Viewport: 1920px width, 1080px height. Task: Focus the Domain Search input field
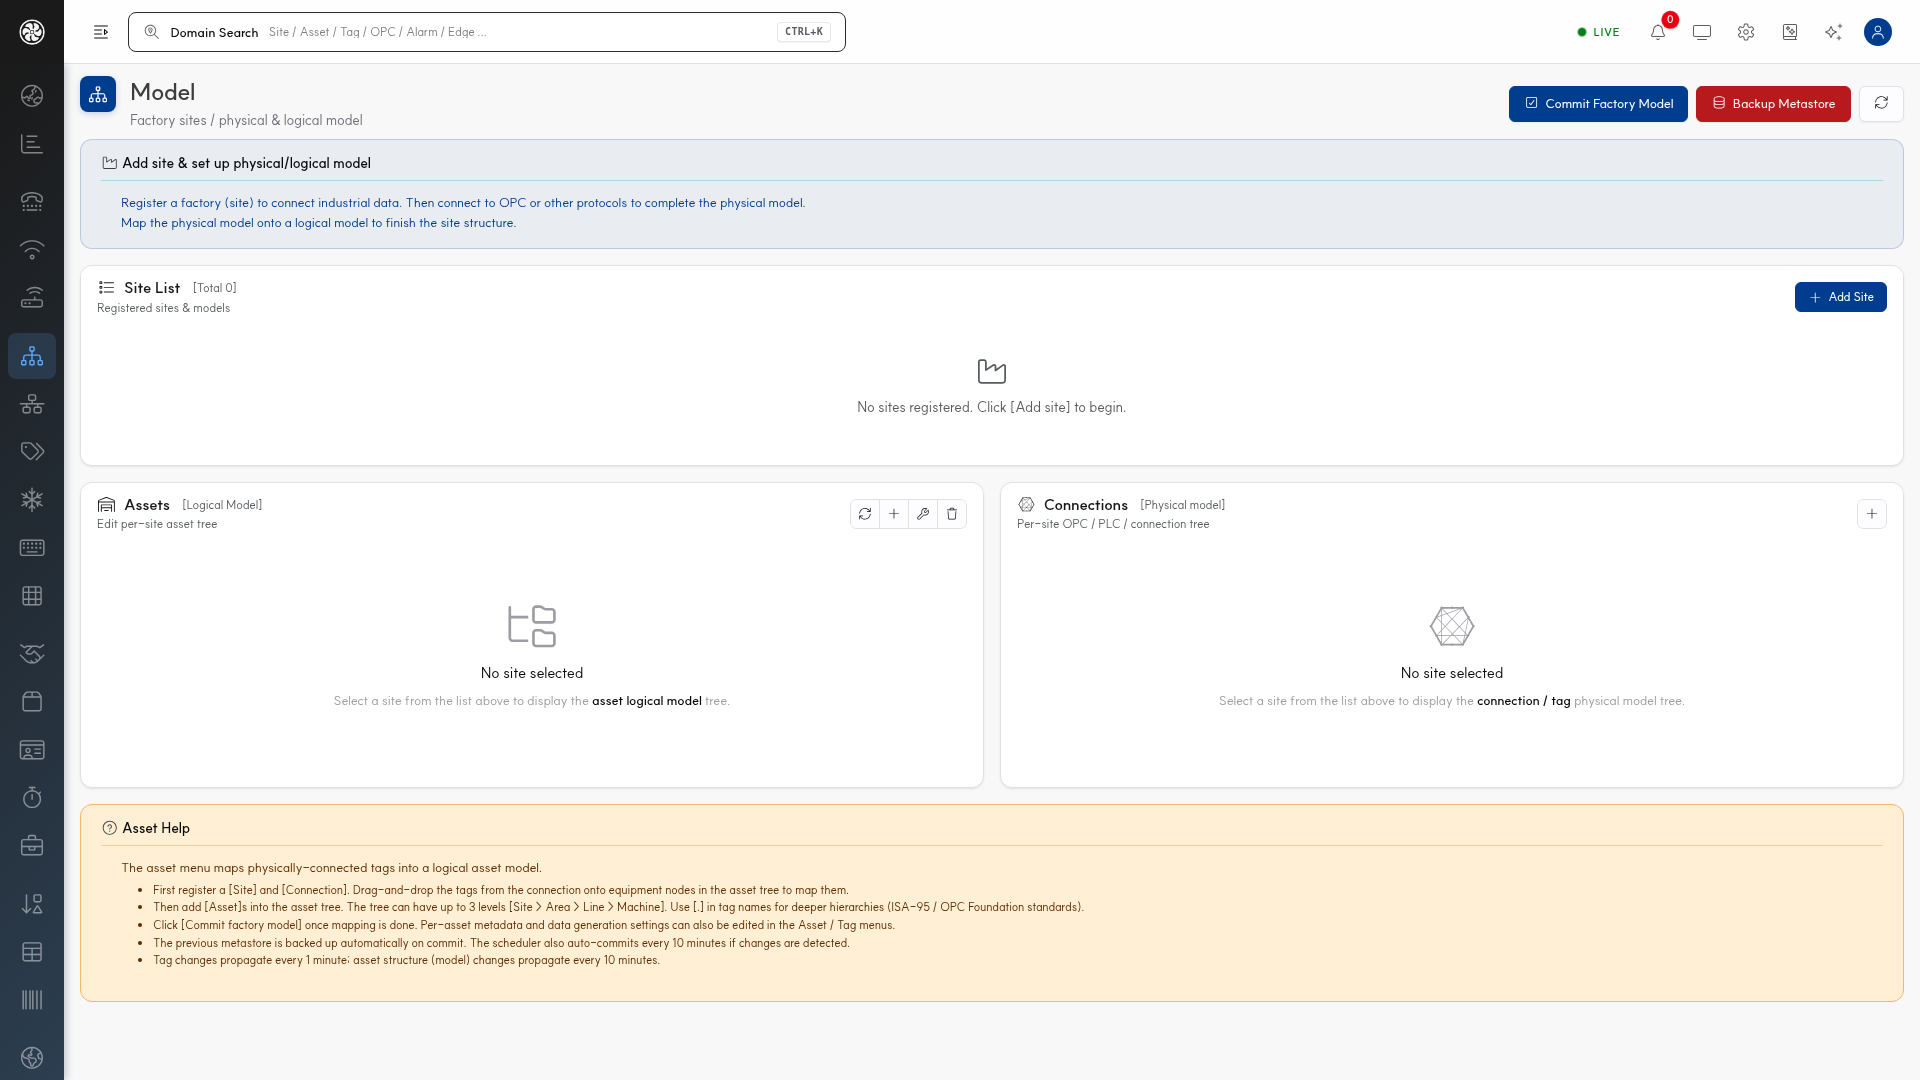[x=486, y=32]
